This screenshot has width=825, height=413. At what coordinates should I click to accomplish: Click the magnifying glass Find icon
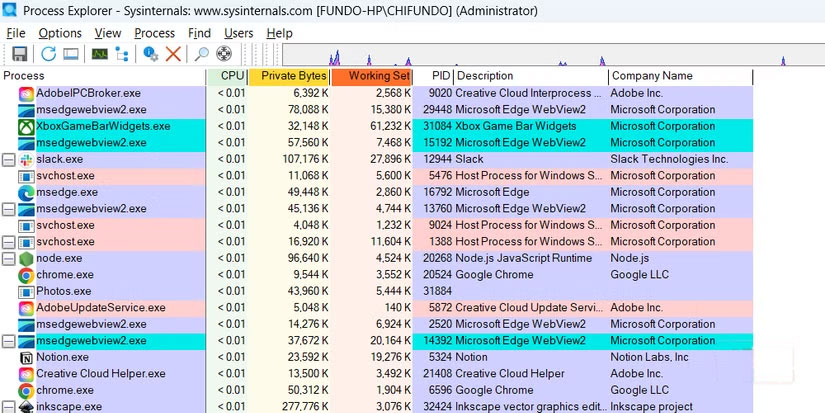point(202,54)
